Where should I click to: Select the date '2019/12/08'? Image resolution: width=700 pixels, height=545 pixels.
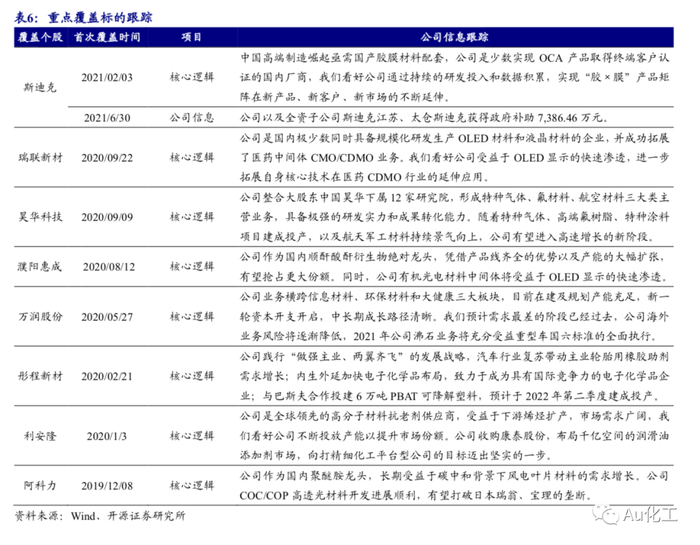[x=107, y=486]
